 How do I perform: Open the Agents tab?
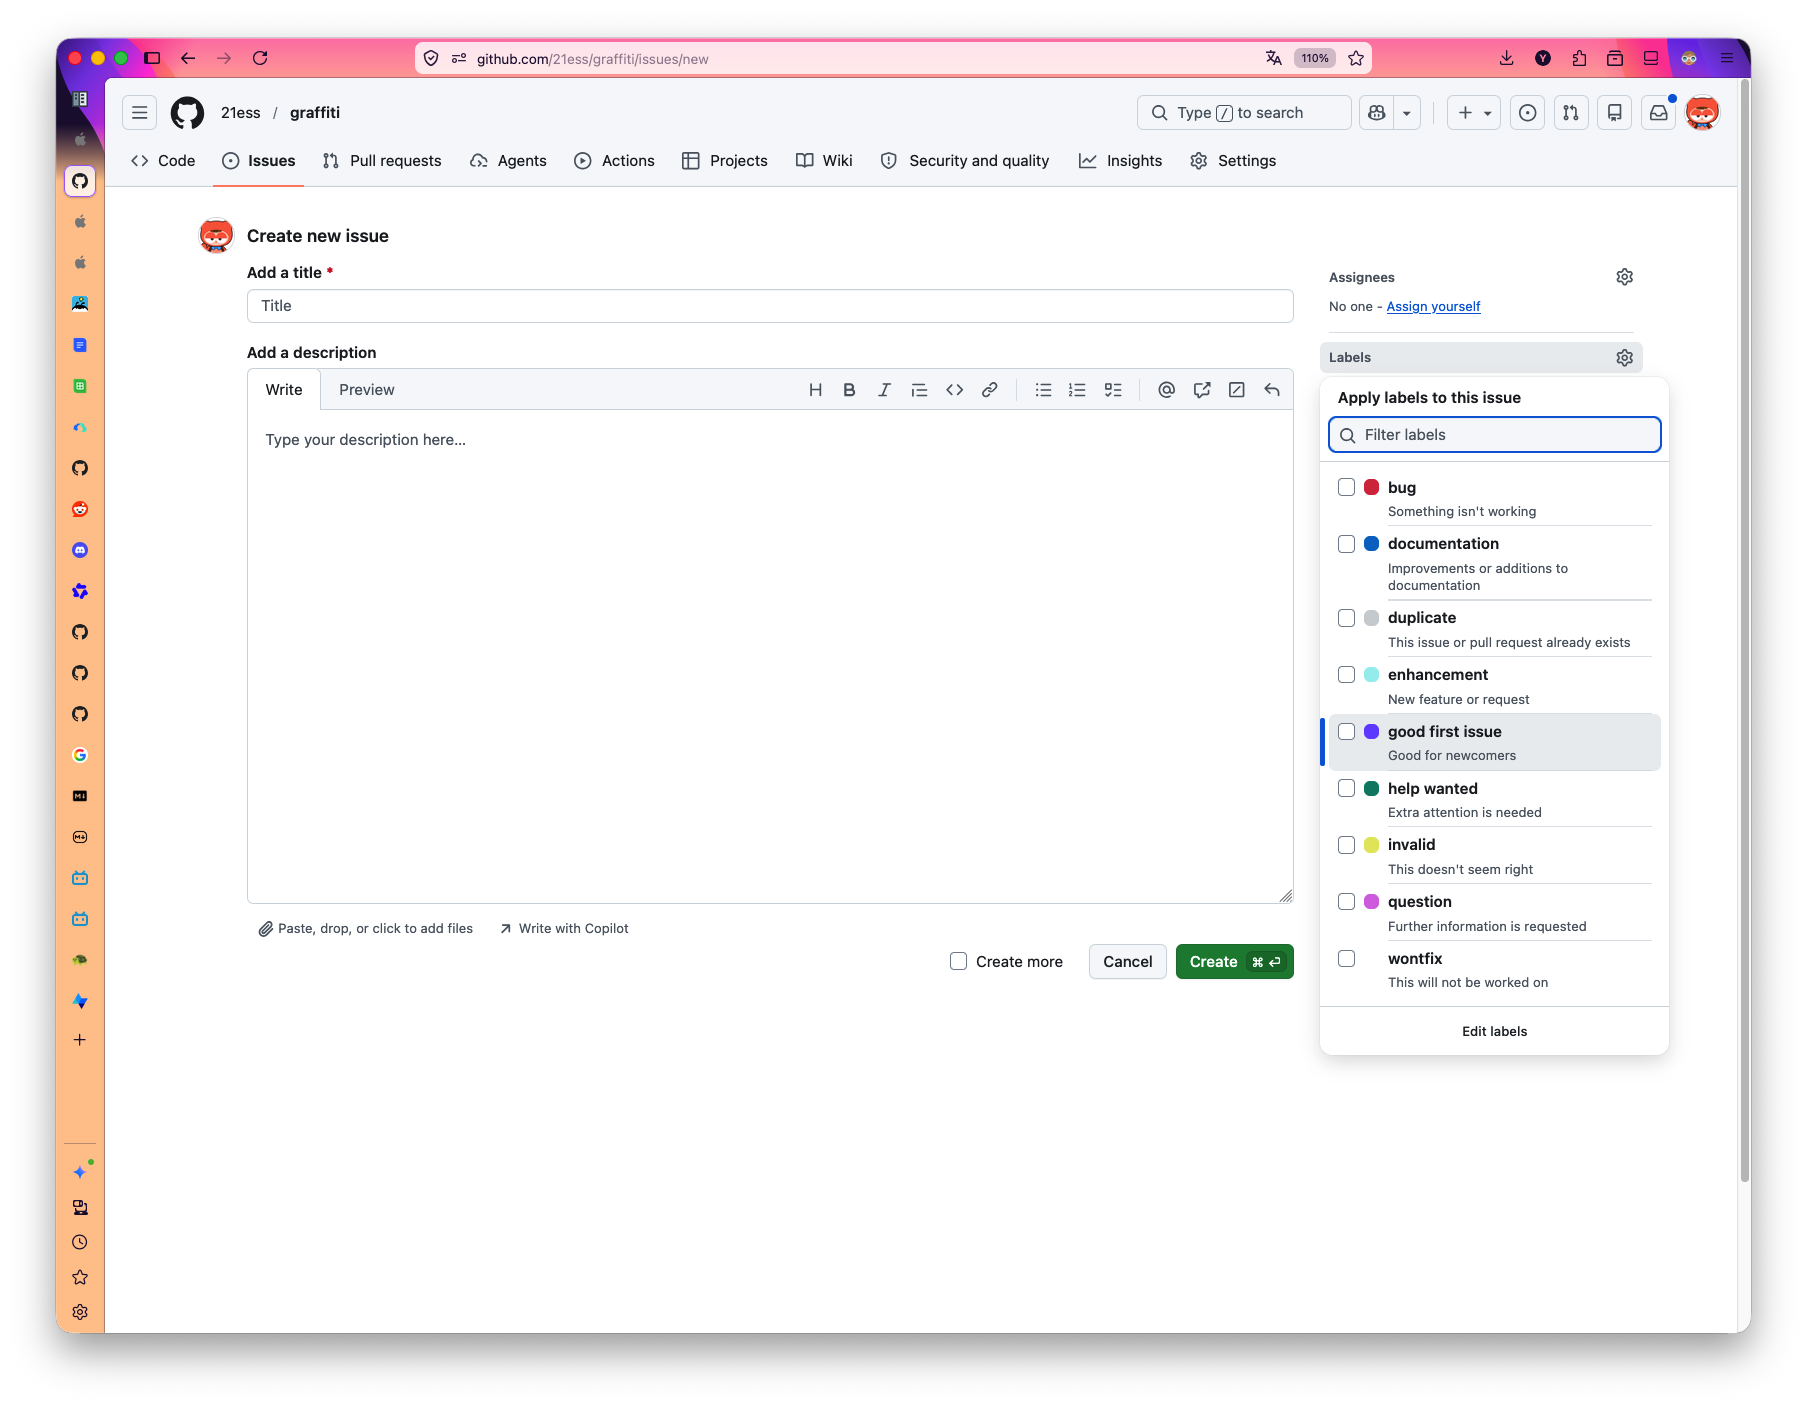pyautogui.click(x=508, y=161)
